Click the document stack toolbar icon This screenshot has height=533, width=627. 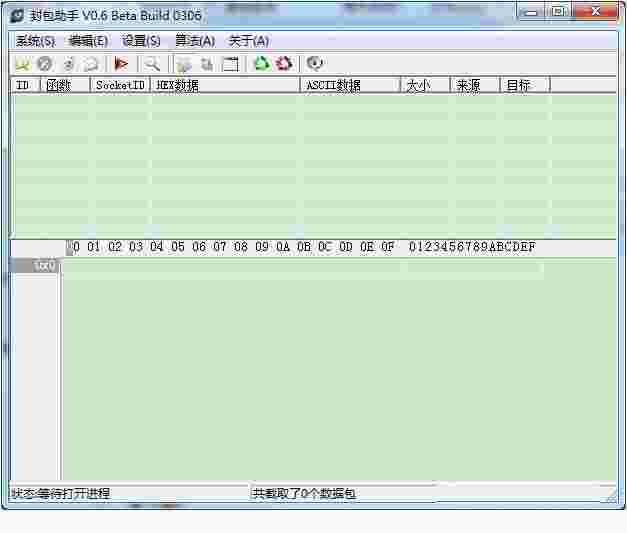click(x=184, y=64)
